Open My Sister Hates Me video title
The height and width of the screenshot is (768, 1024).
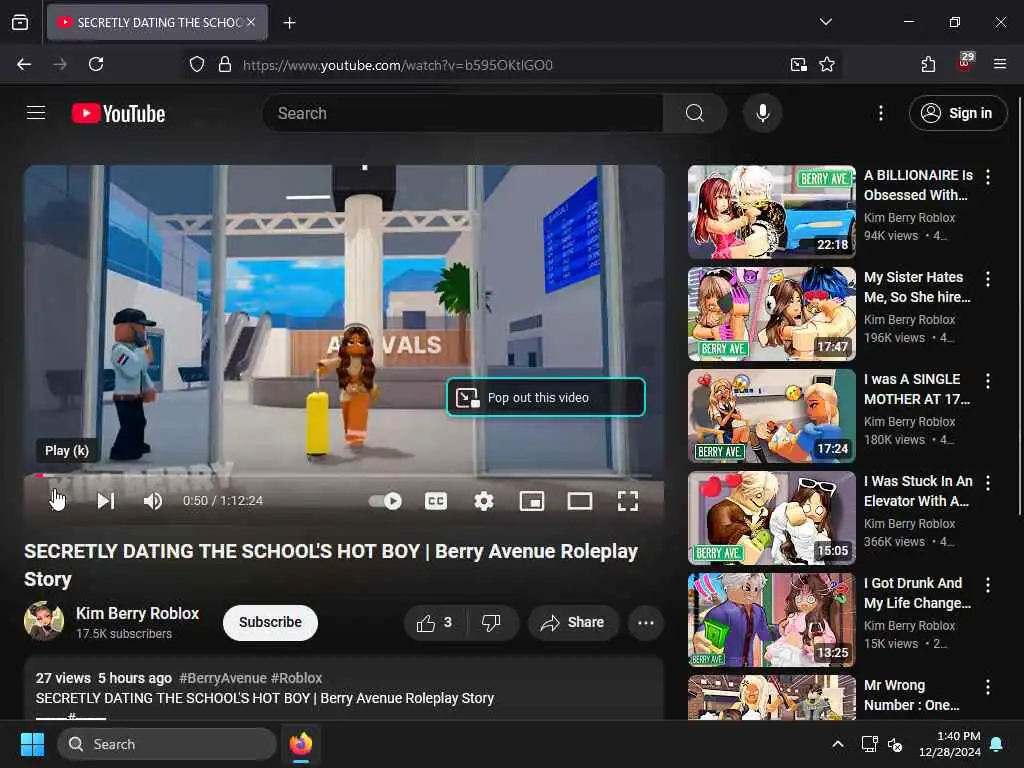[x=917, y=287]
